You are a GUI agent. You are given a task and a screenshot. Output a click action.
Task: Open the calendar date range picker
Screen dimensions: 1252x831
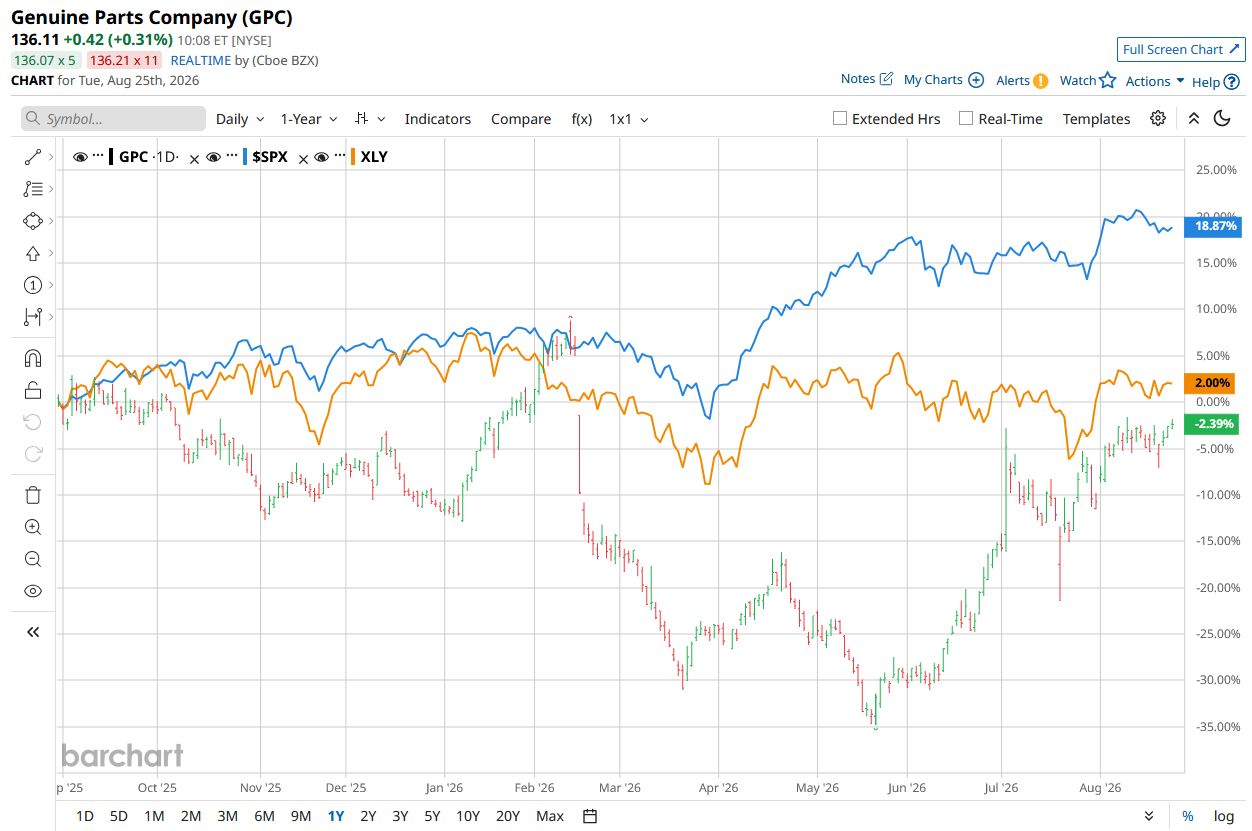pyautogui.click(x=590, y=816)
